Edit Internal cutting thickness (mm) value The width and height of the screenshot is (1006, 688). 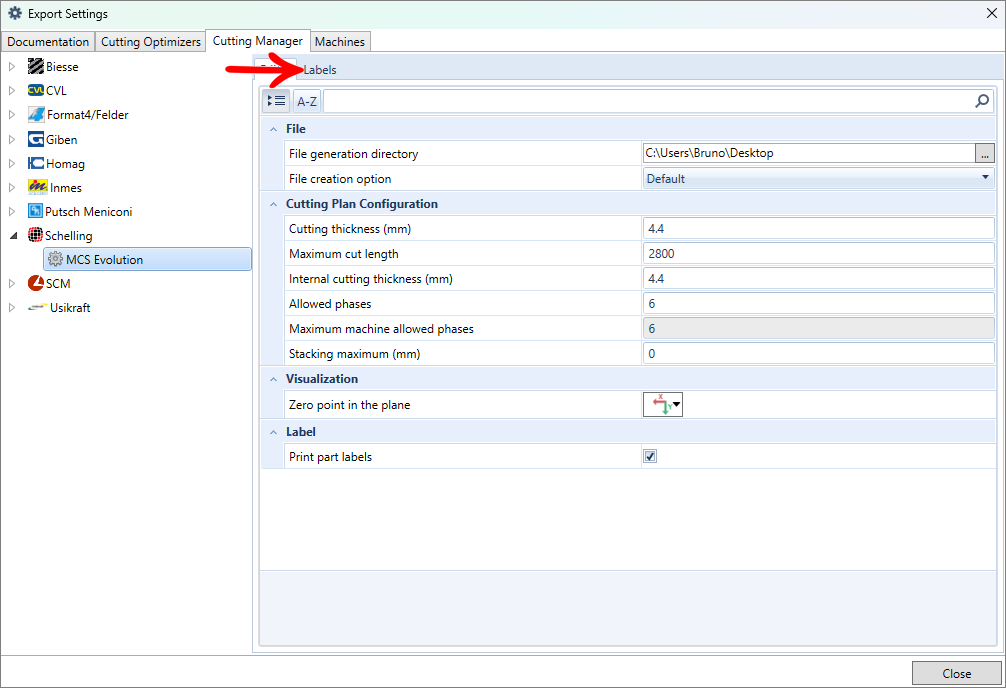click(x=819, y=279)
